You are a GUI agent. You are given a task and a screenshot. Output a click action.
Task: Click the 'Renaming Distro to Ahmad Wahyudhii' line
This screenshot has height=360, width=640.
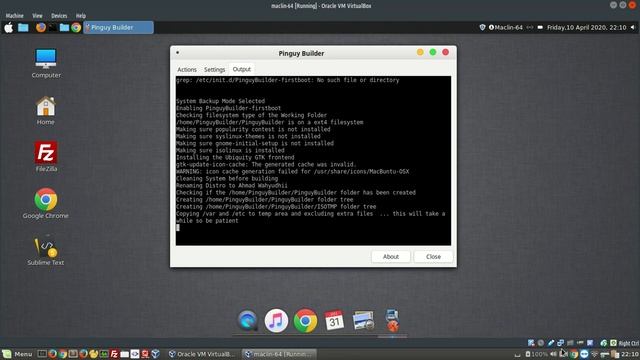click(231, 185)
